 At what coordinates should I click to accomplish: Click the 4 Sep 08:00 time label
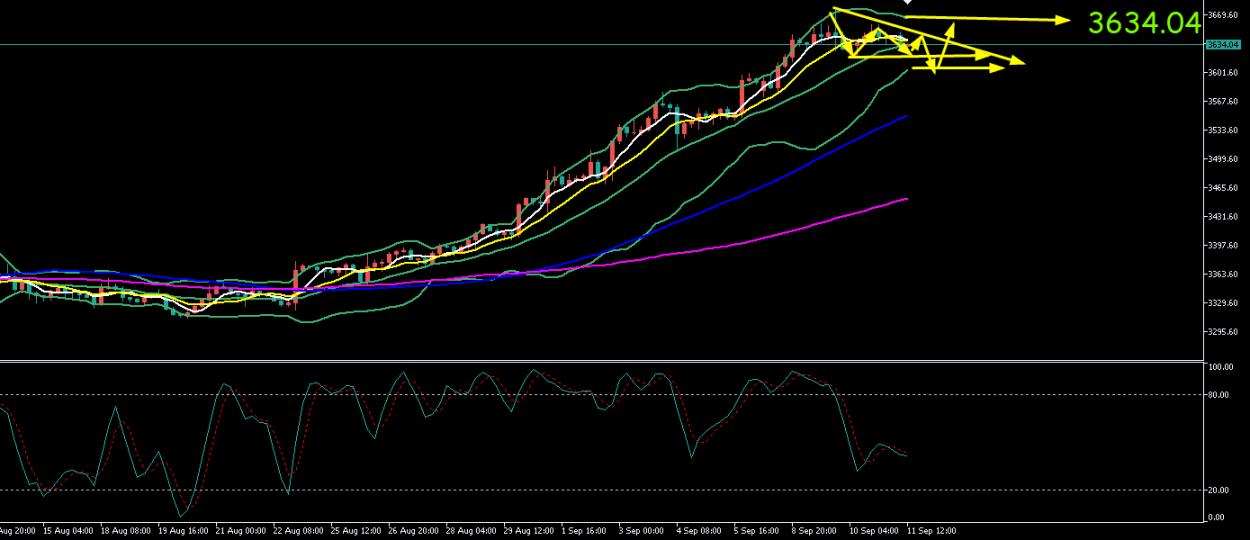tap(699, 532)
